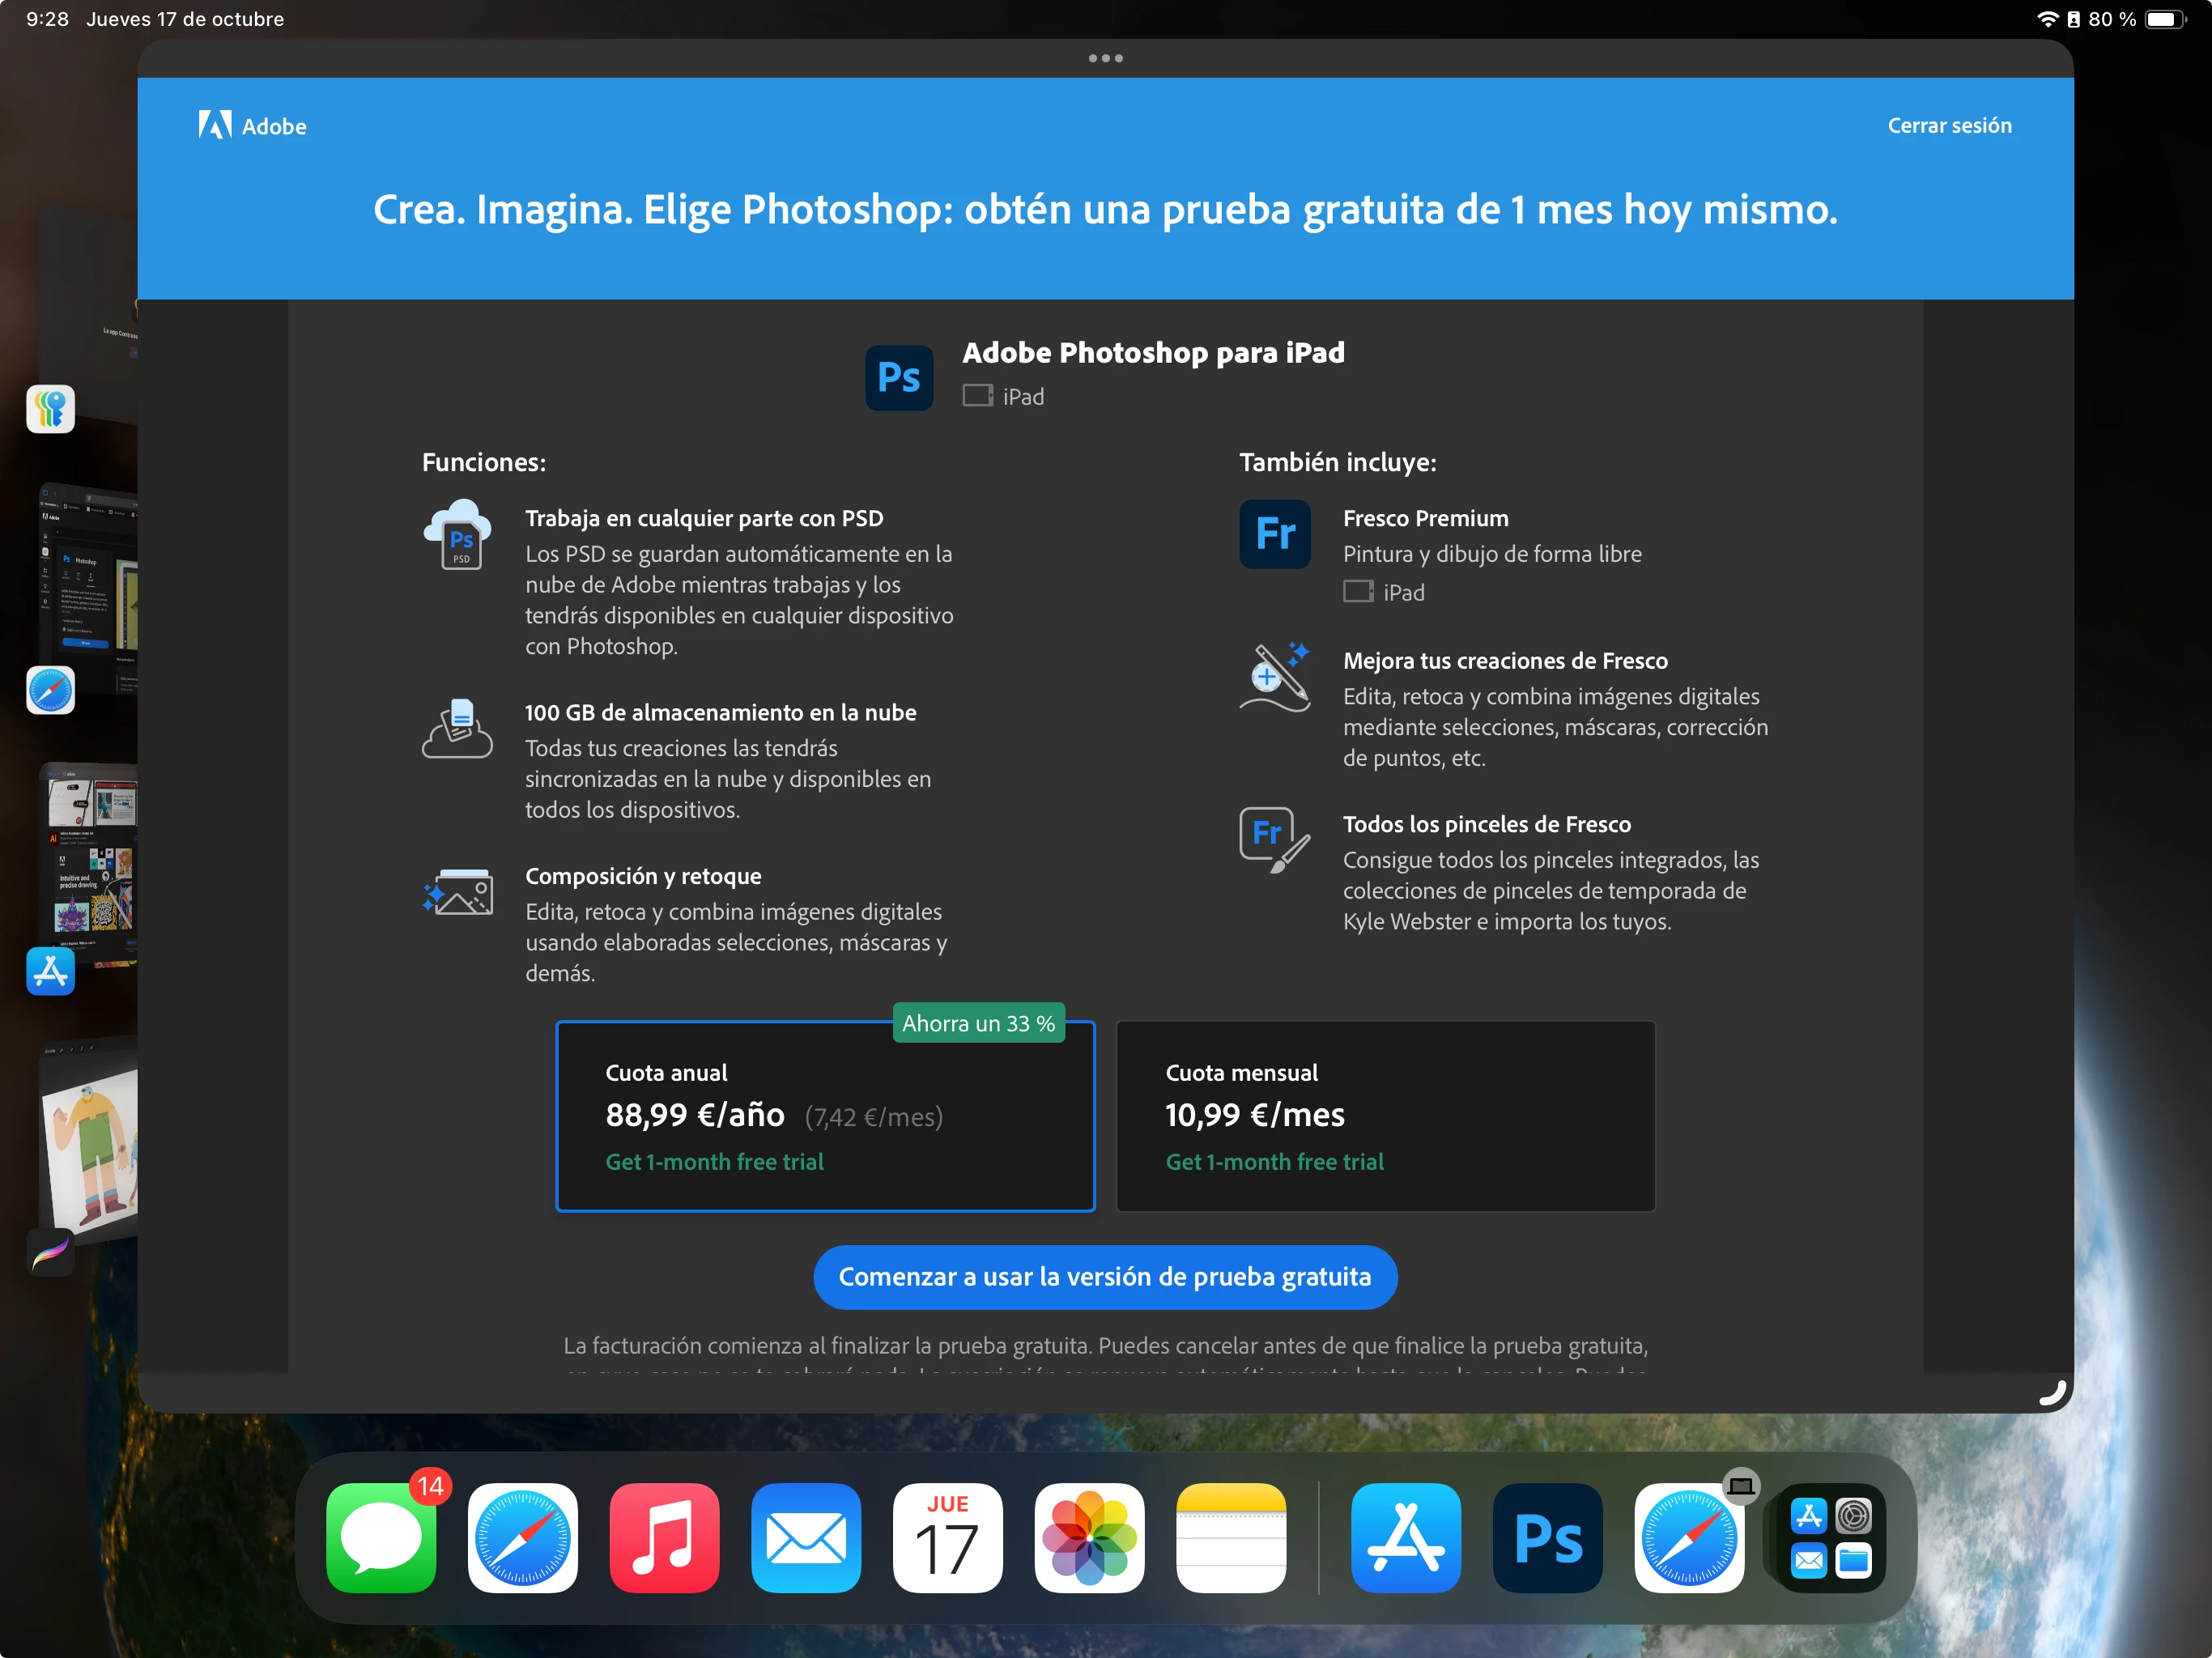The width and height of the screenshot is (2212, 1658).
Task: Open Calendar showing JUE 17
Action: 947,1537
